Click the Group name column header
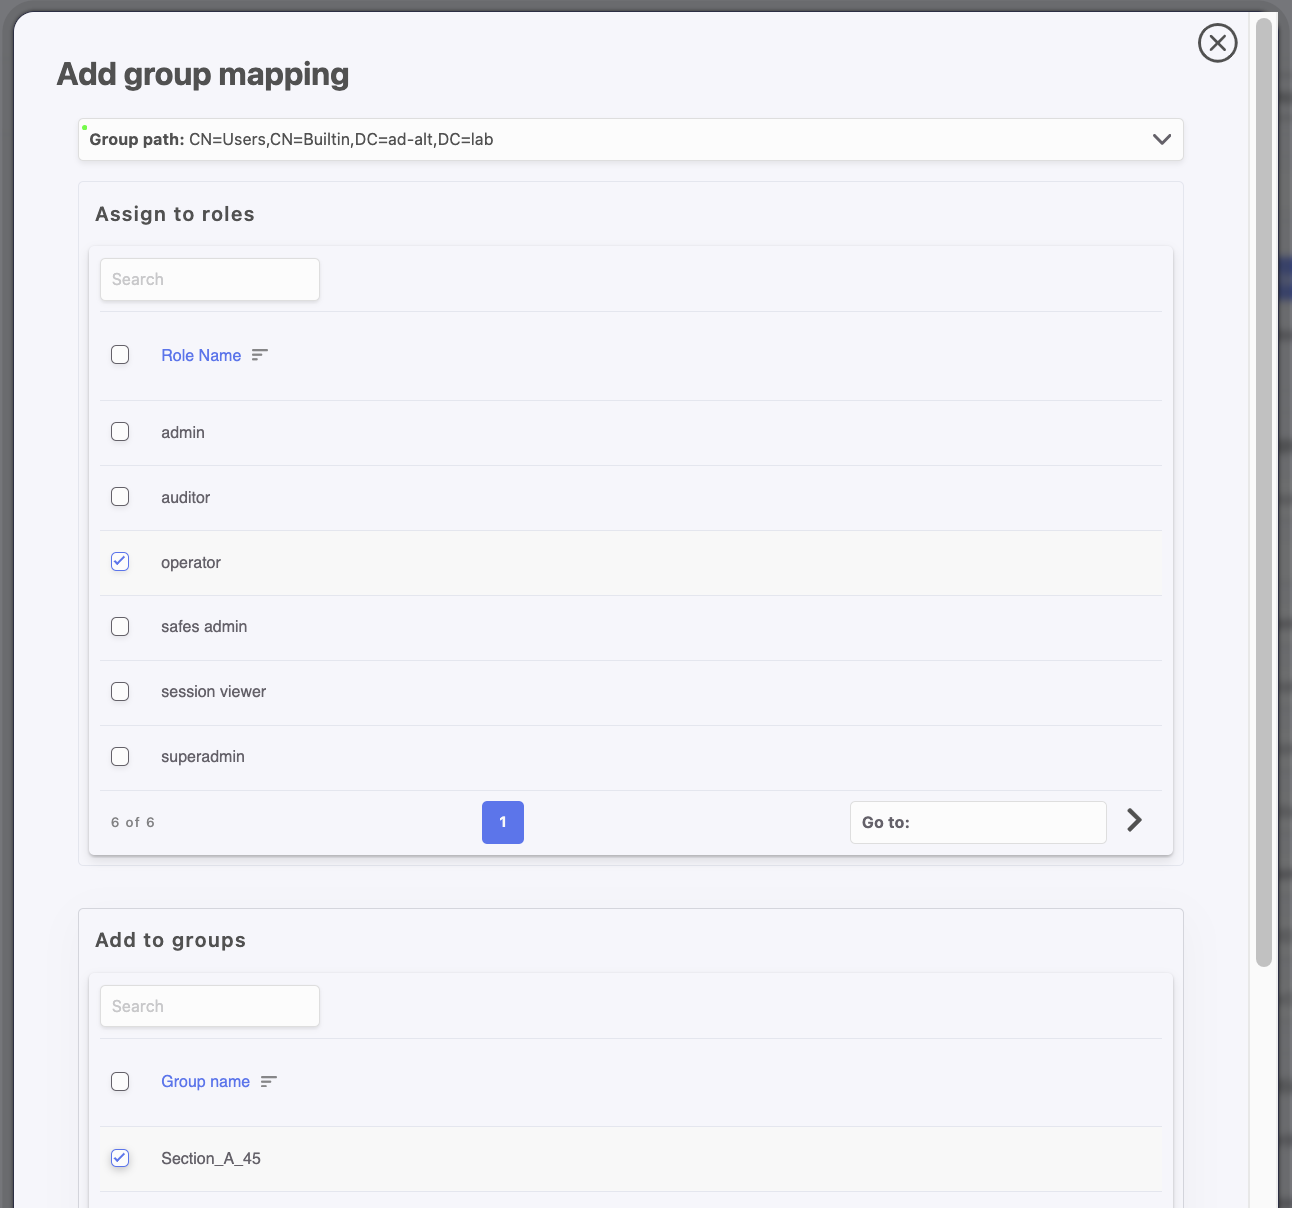 205,1082
